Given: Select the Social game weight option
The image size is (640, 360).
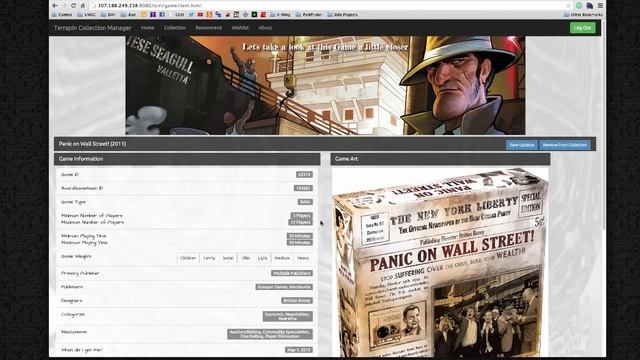Looking at the screenshot, I should [x=228, y=258].
